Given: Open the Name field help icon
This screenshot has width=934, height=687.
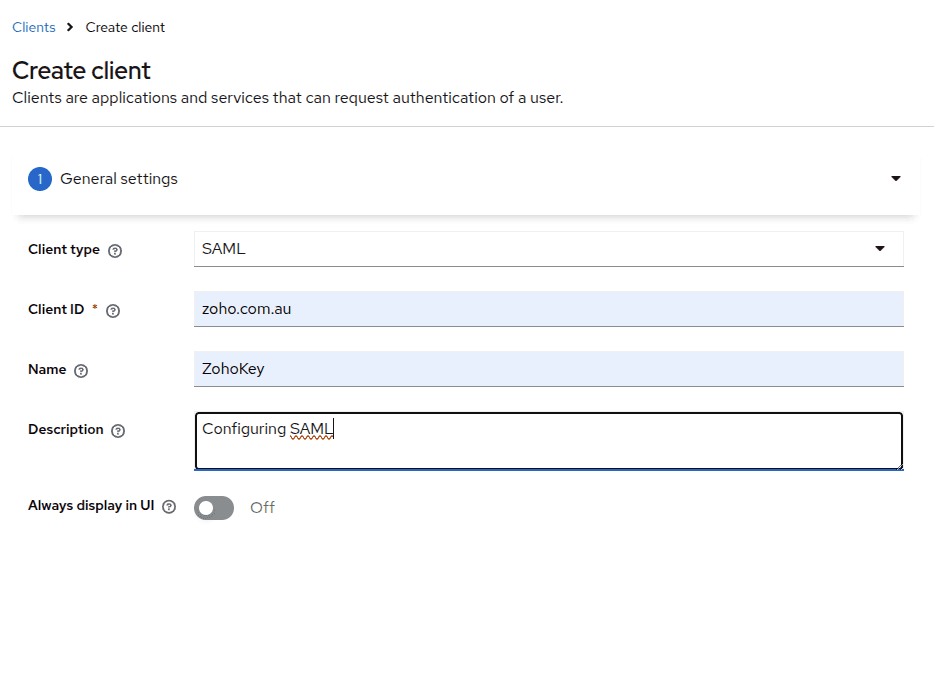Looking at the screenshot, I should [x=81, y=371].
